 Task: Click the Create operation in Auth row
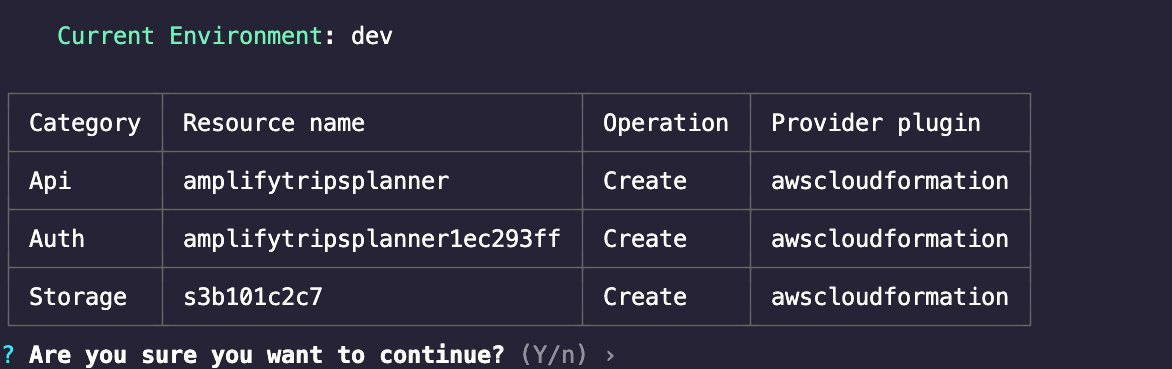pos(645,239)
